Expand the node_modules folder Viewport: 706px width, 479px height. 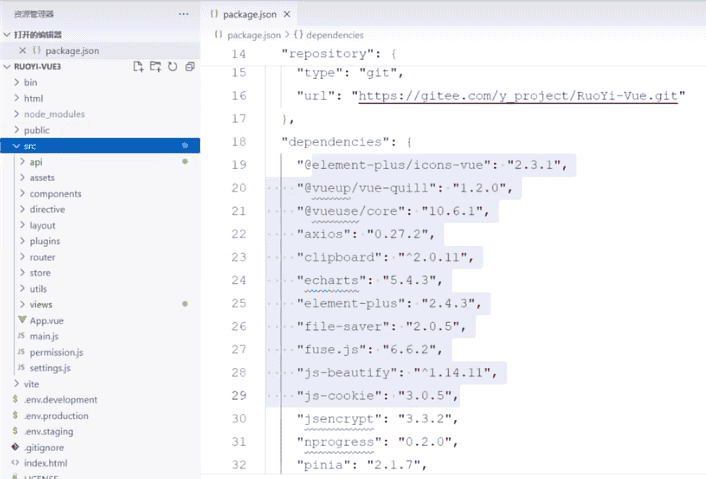click(14, 114)
